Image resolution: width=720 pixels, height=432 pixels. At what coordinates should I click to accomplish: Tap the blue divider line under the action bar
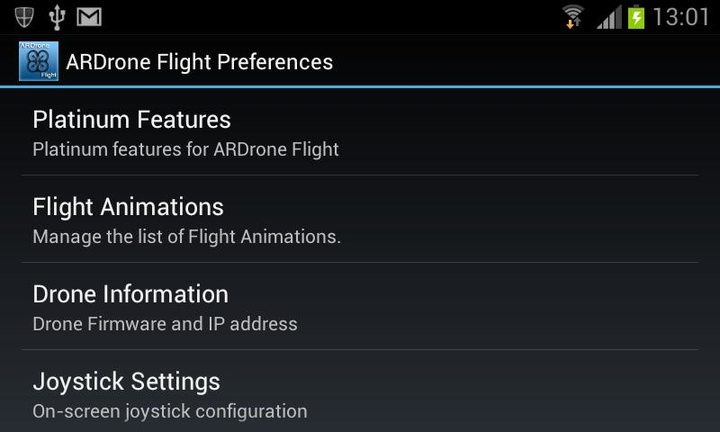pyautogui.click(x=360, y=87)
